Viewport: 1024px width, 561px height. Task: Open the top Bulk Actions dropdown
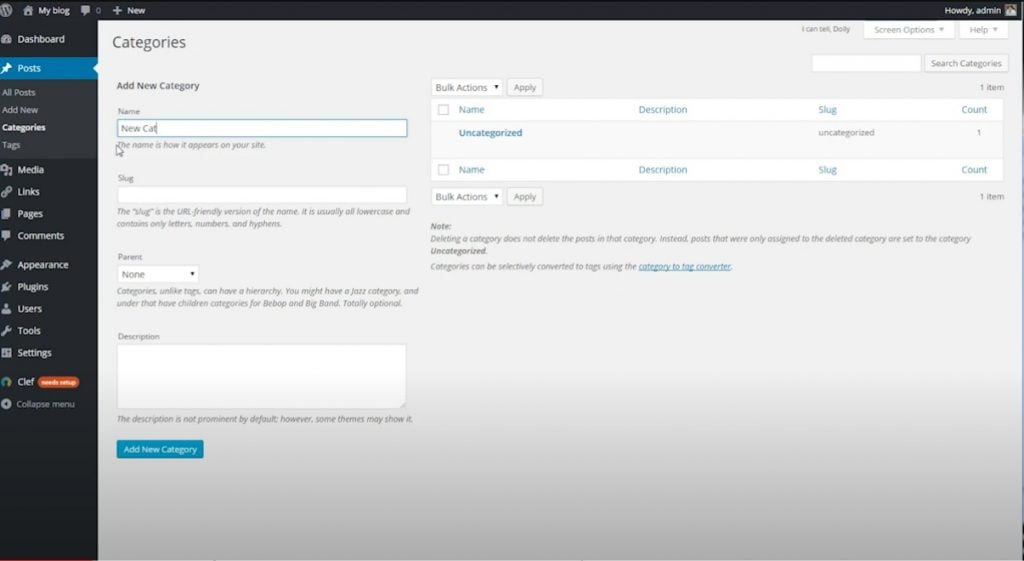467,87
